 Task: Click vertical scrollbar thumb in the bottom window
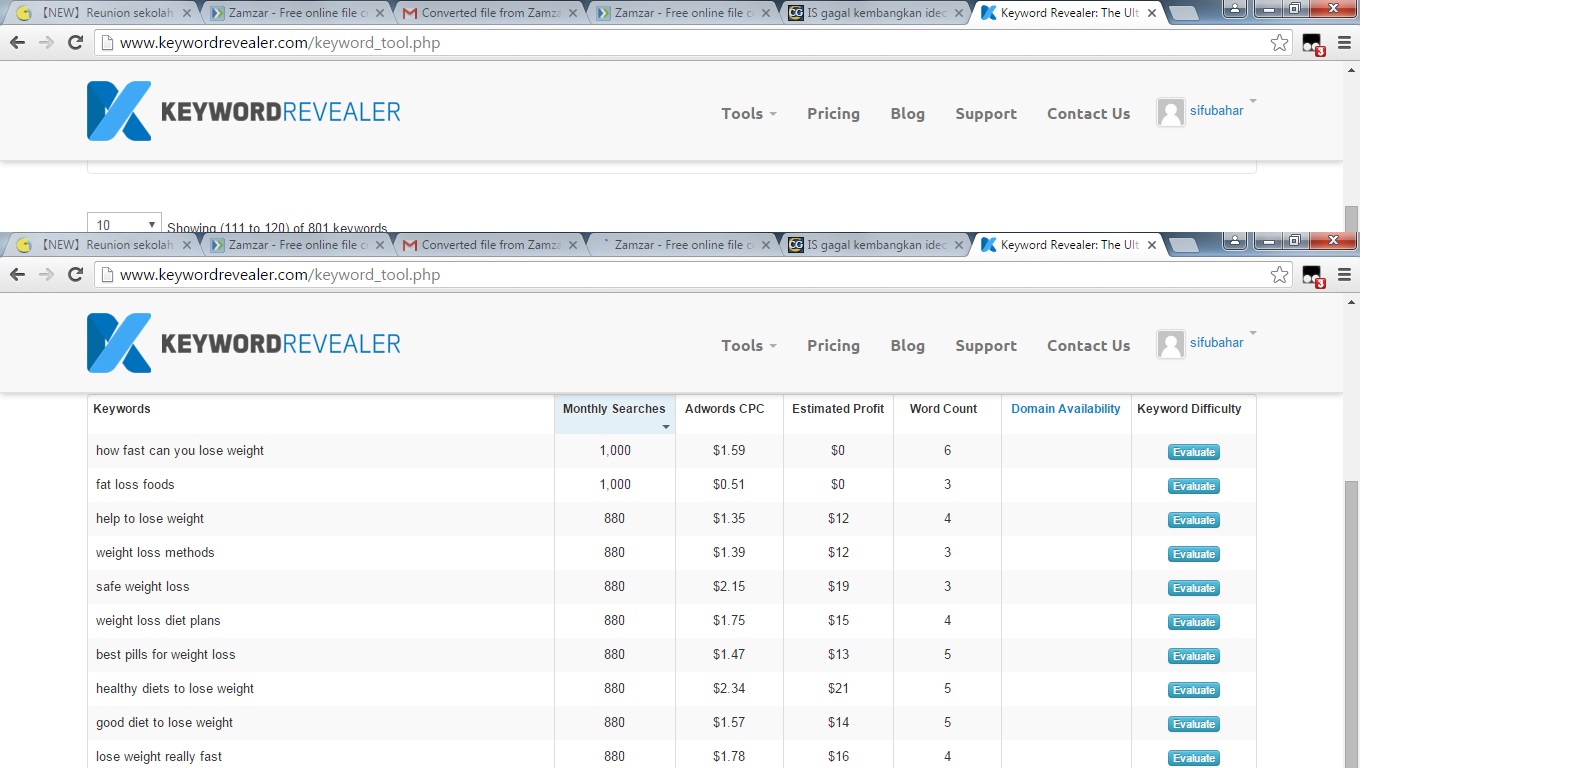tap(1351, 624)
